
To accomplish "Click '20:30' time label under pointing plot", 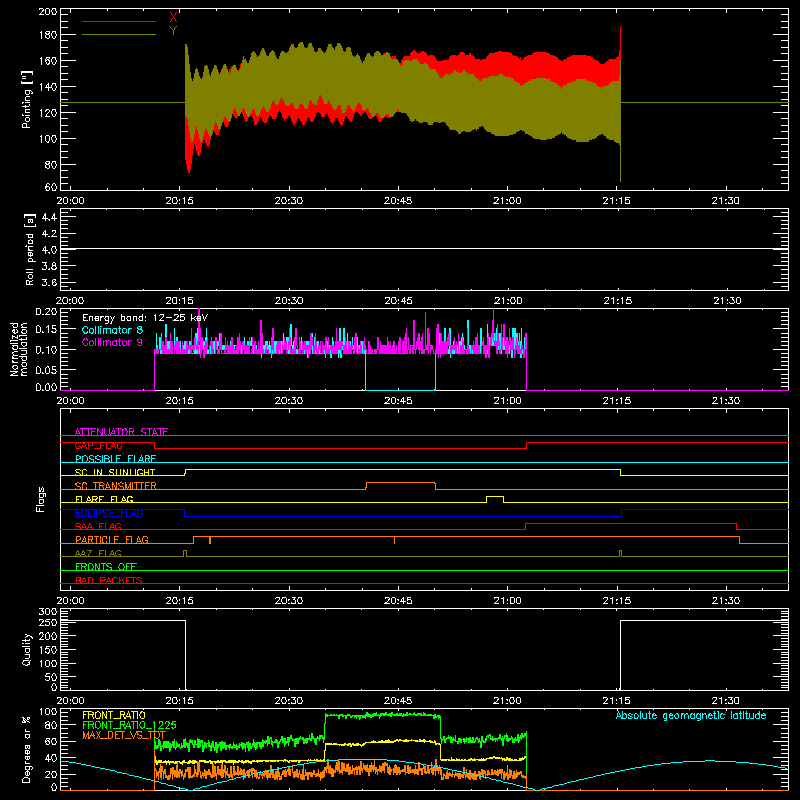I will (289, 201).
